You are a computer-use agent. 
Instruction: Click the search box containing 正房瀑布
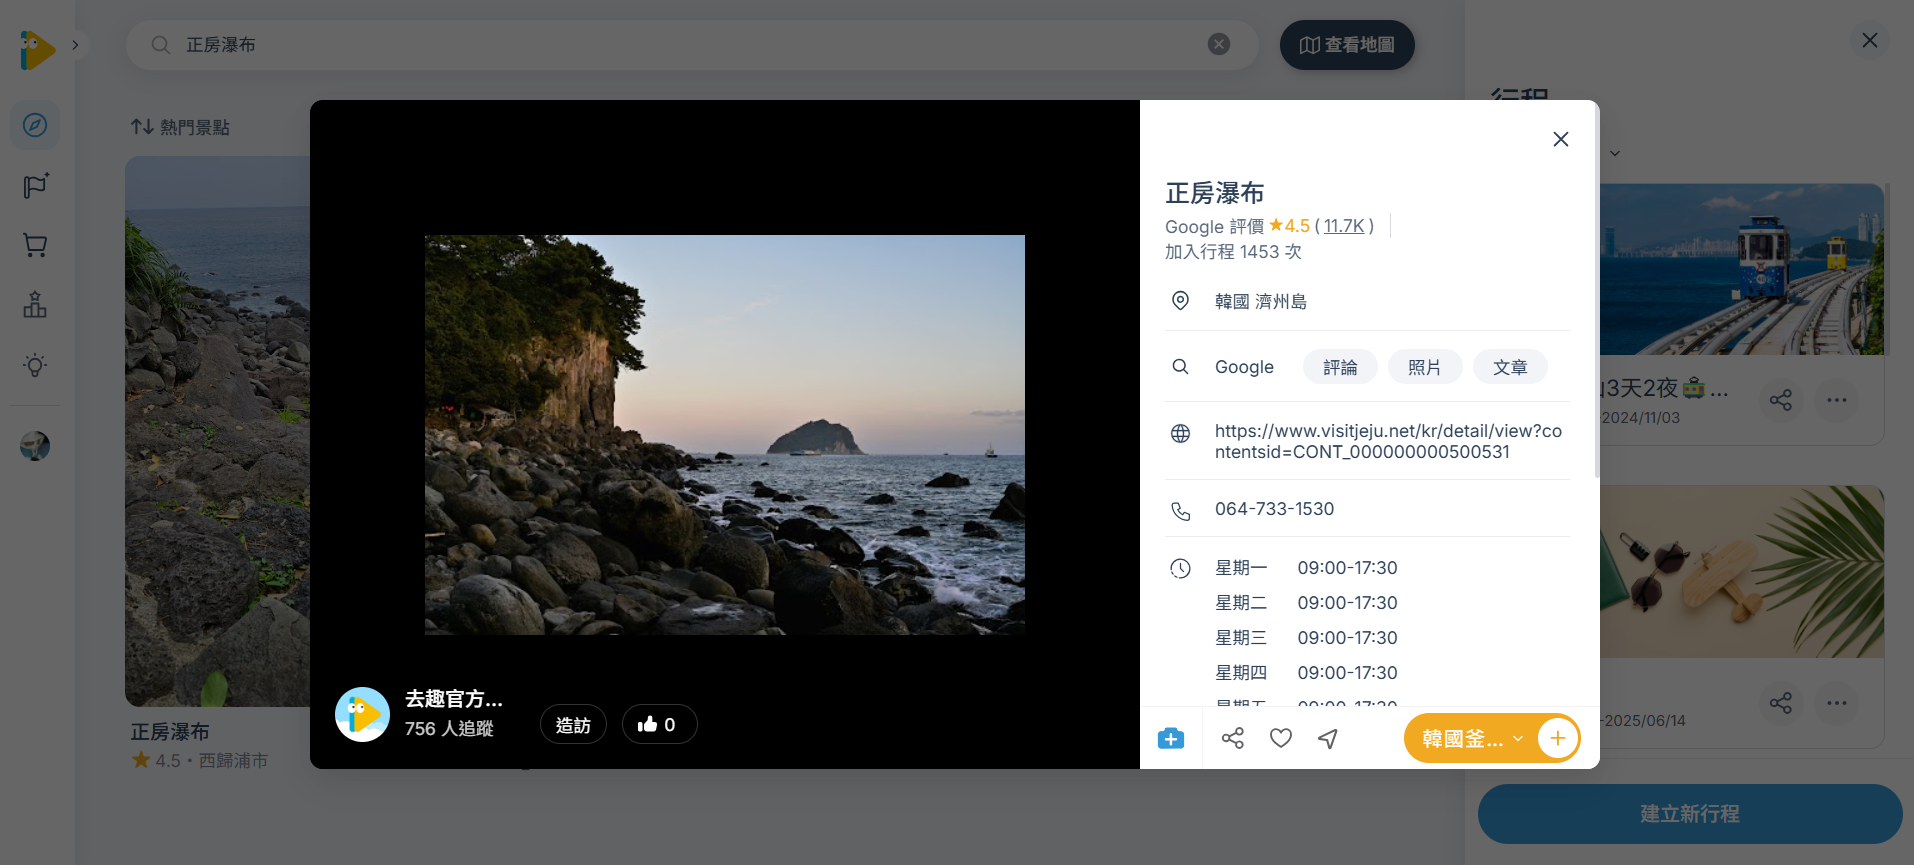point(691,45)
